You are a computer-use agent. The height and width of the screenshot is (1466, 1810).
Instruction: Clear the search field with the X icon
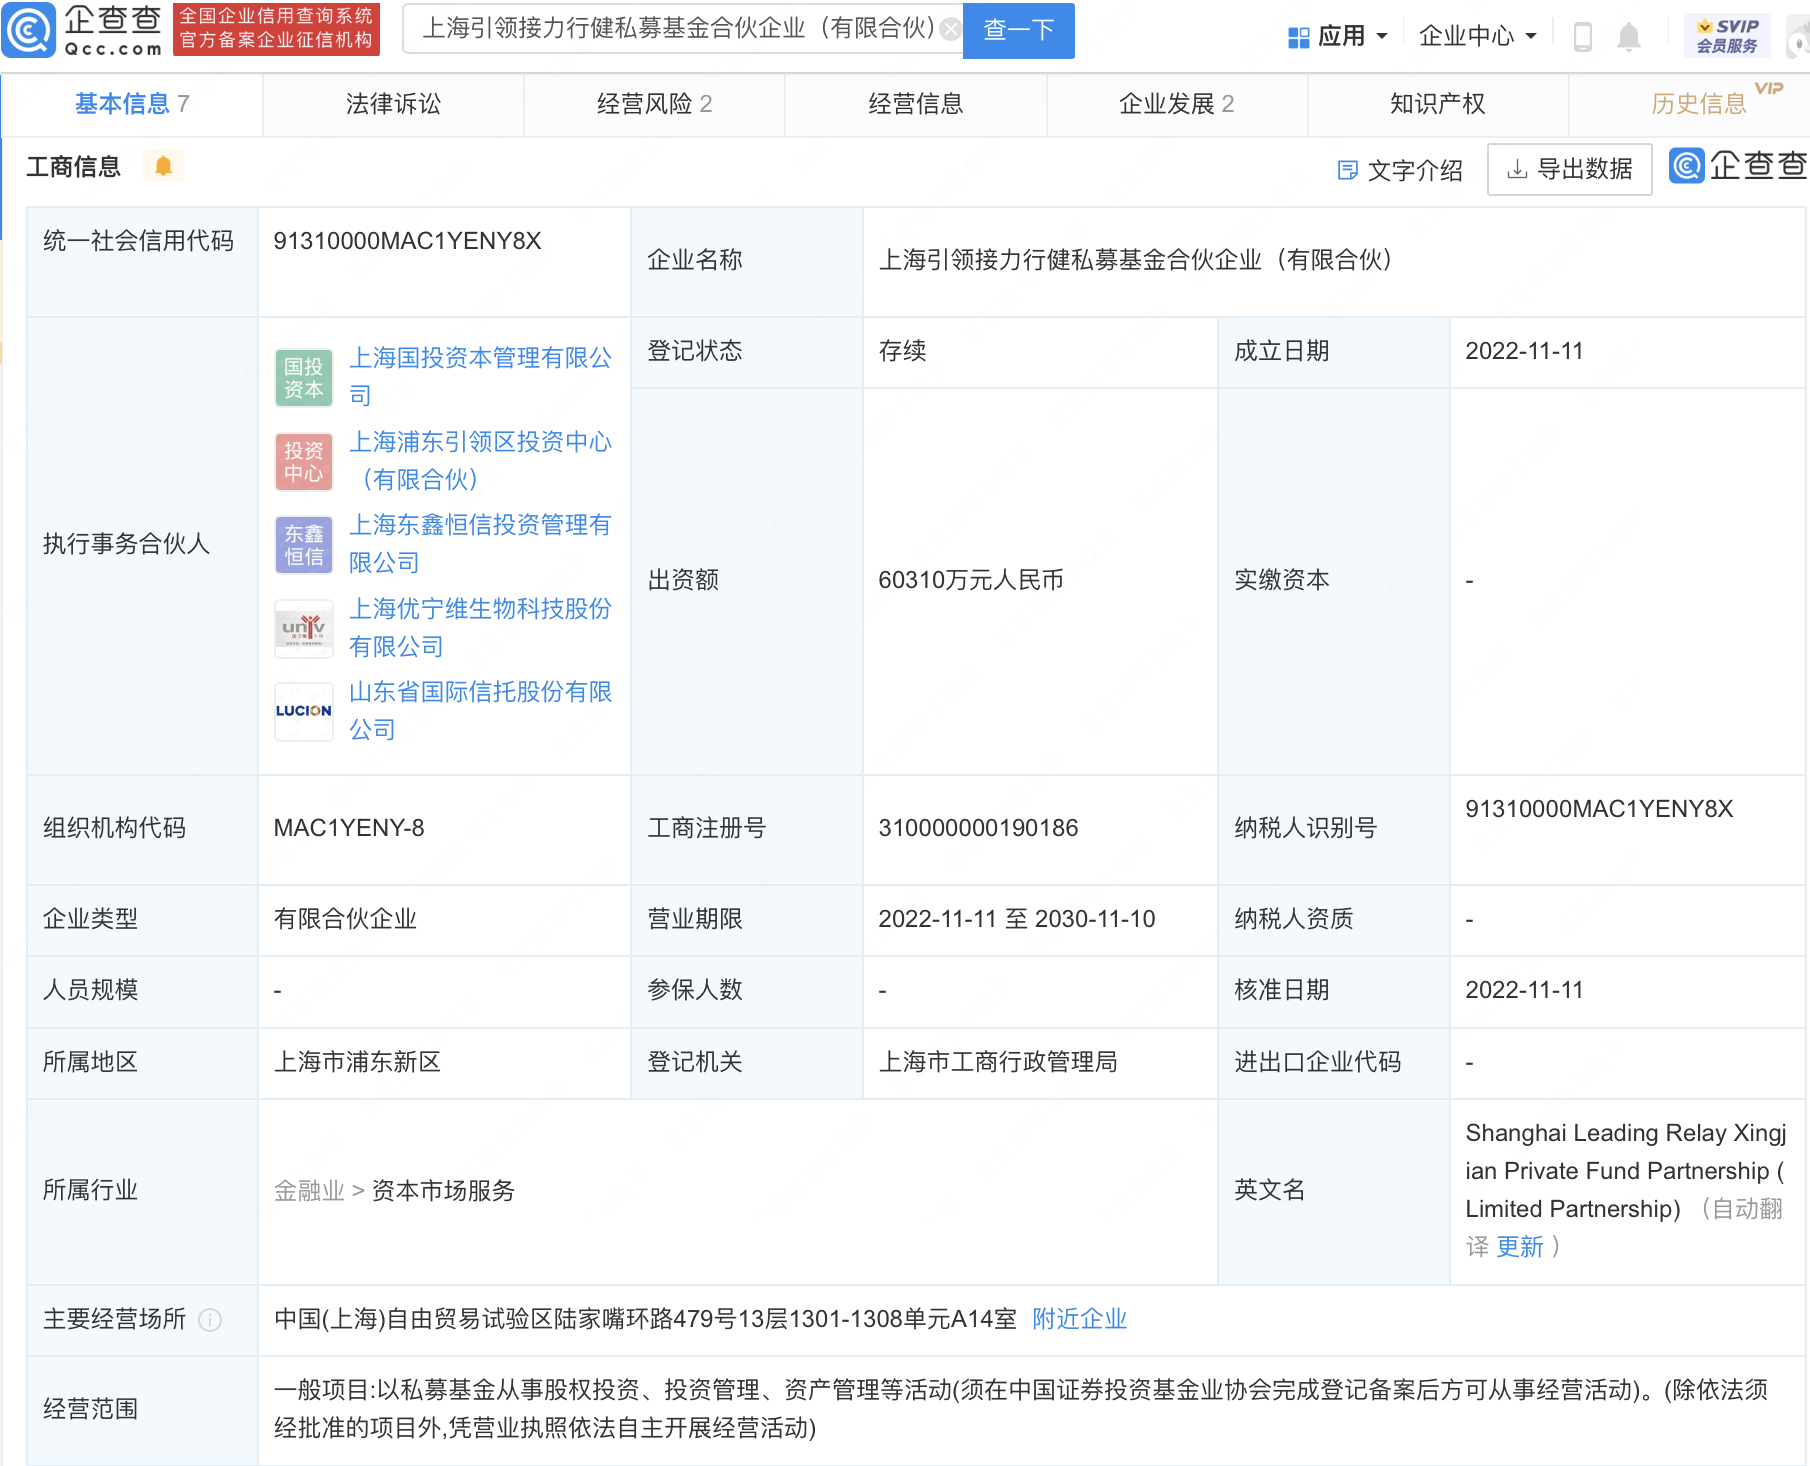pos(950,29)
